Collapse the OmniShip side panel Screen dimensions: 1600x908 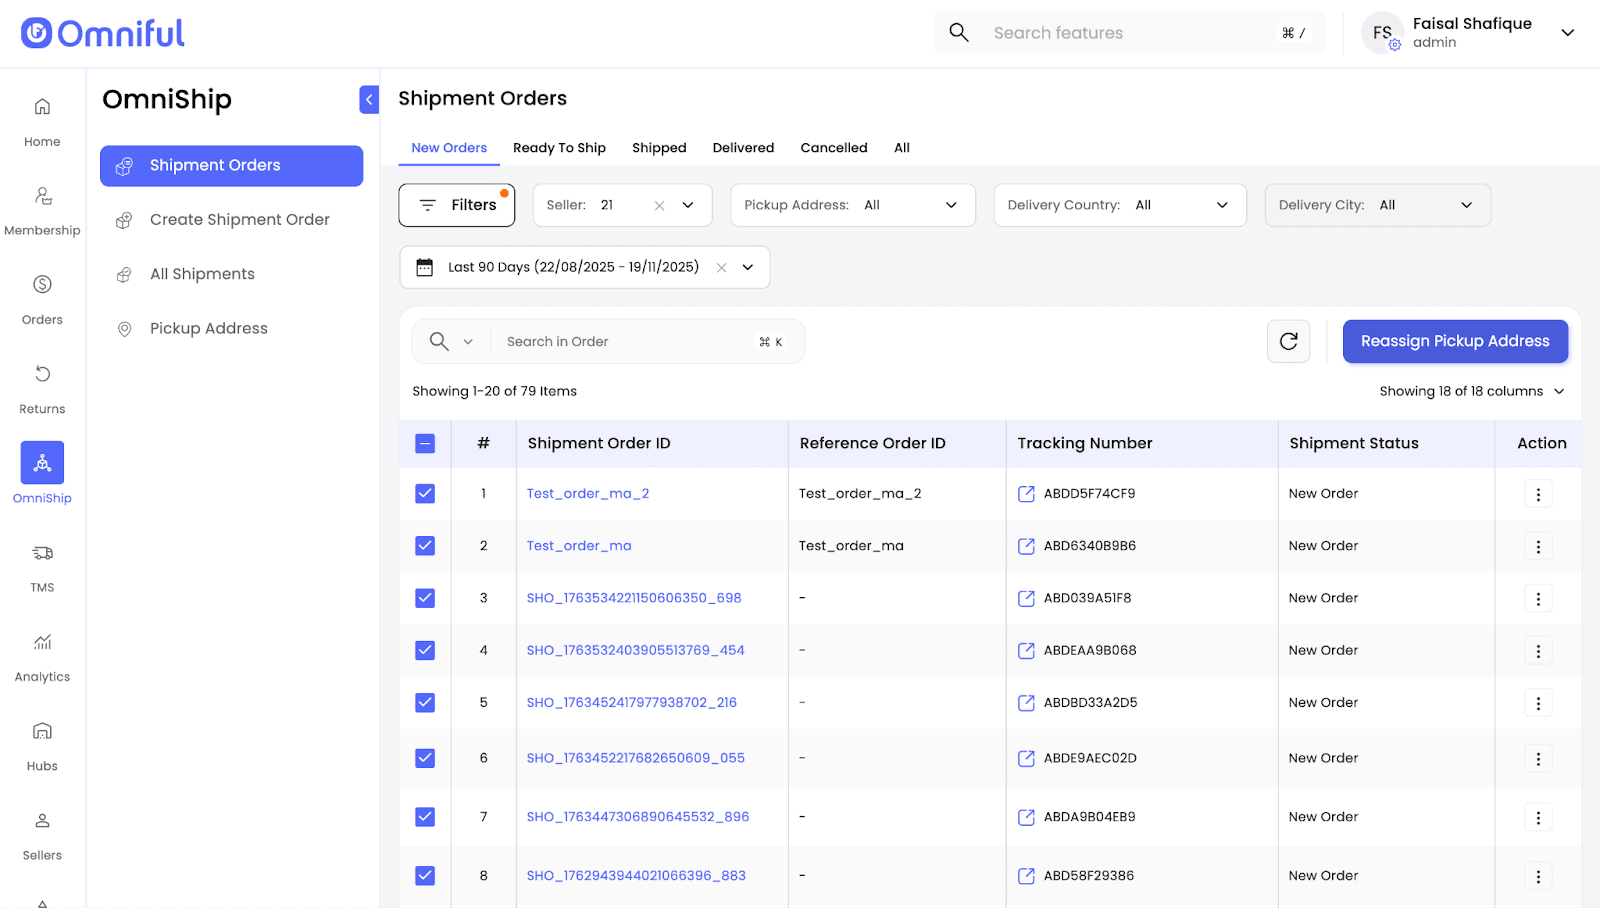tap(369, 99)
